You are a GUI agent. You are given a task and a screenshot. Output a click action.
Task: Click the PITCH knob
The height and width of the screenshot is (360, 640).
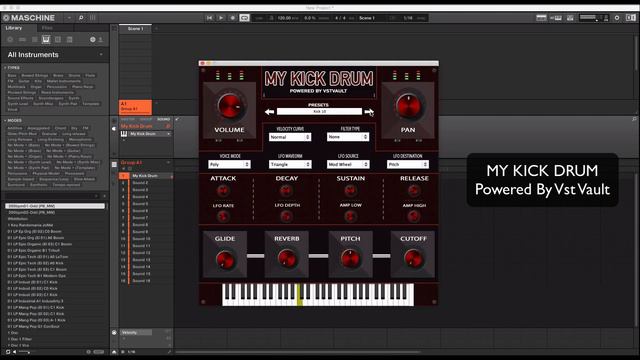point(350,259)
